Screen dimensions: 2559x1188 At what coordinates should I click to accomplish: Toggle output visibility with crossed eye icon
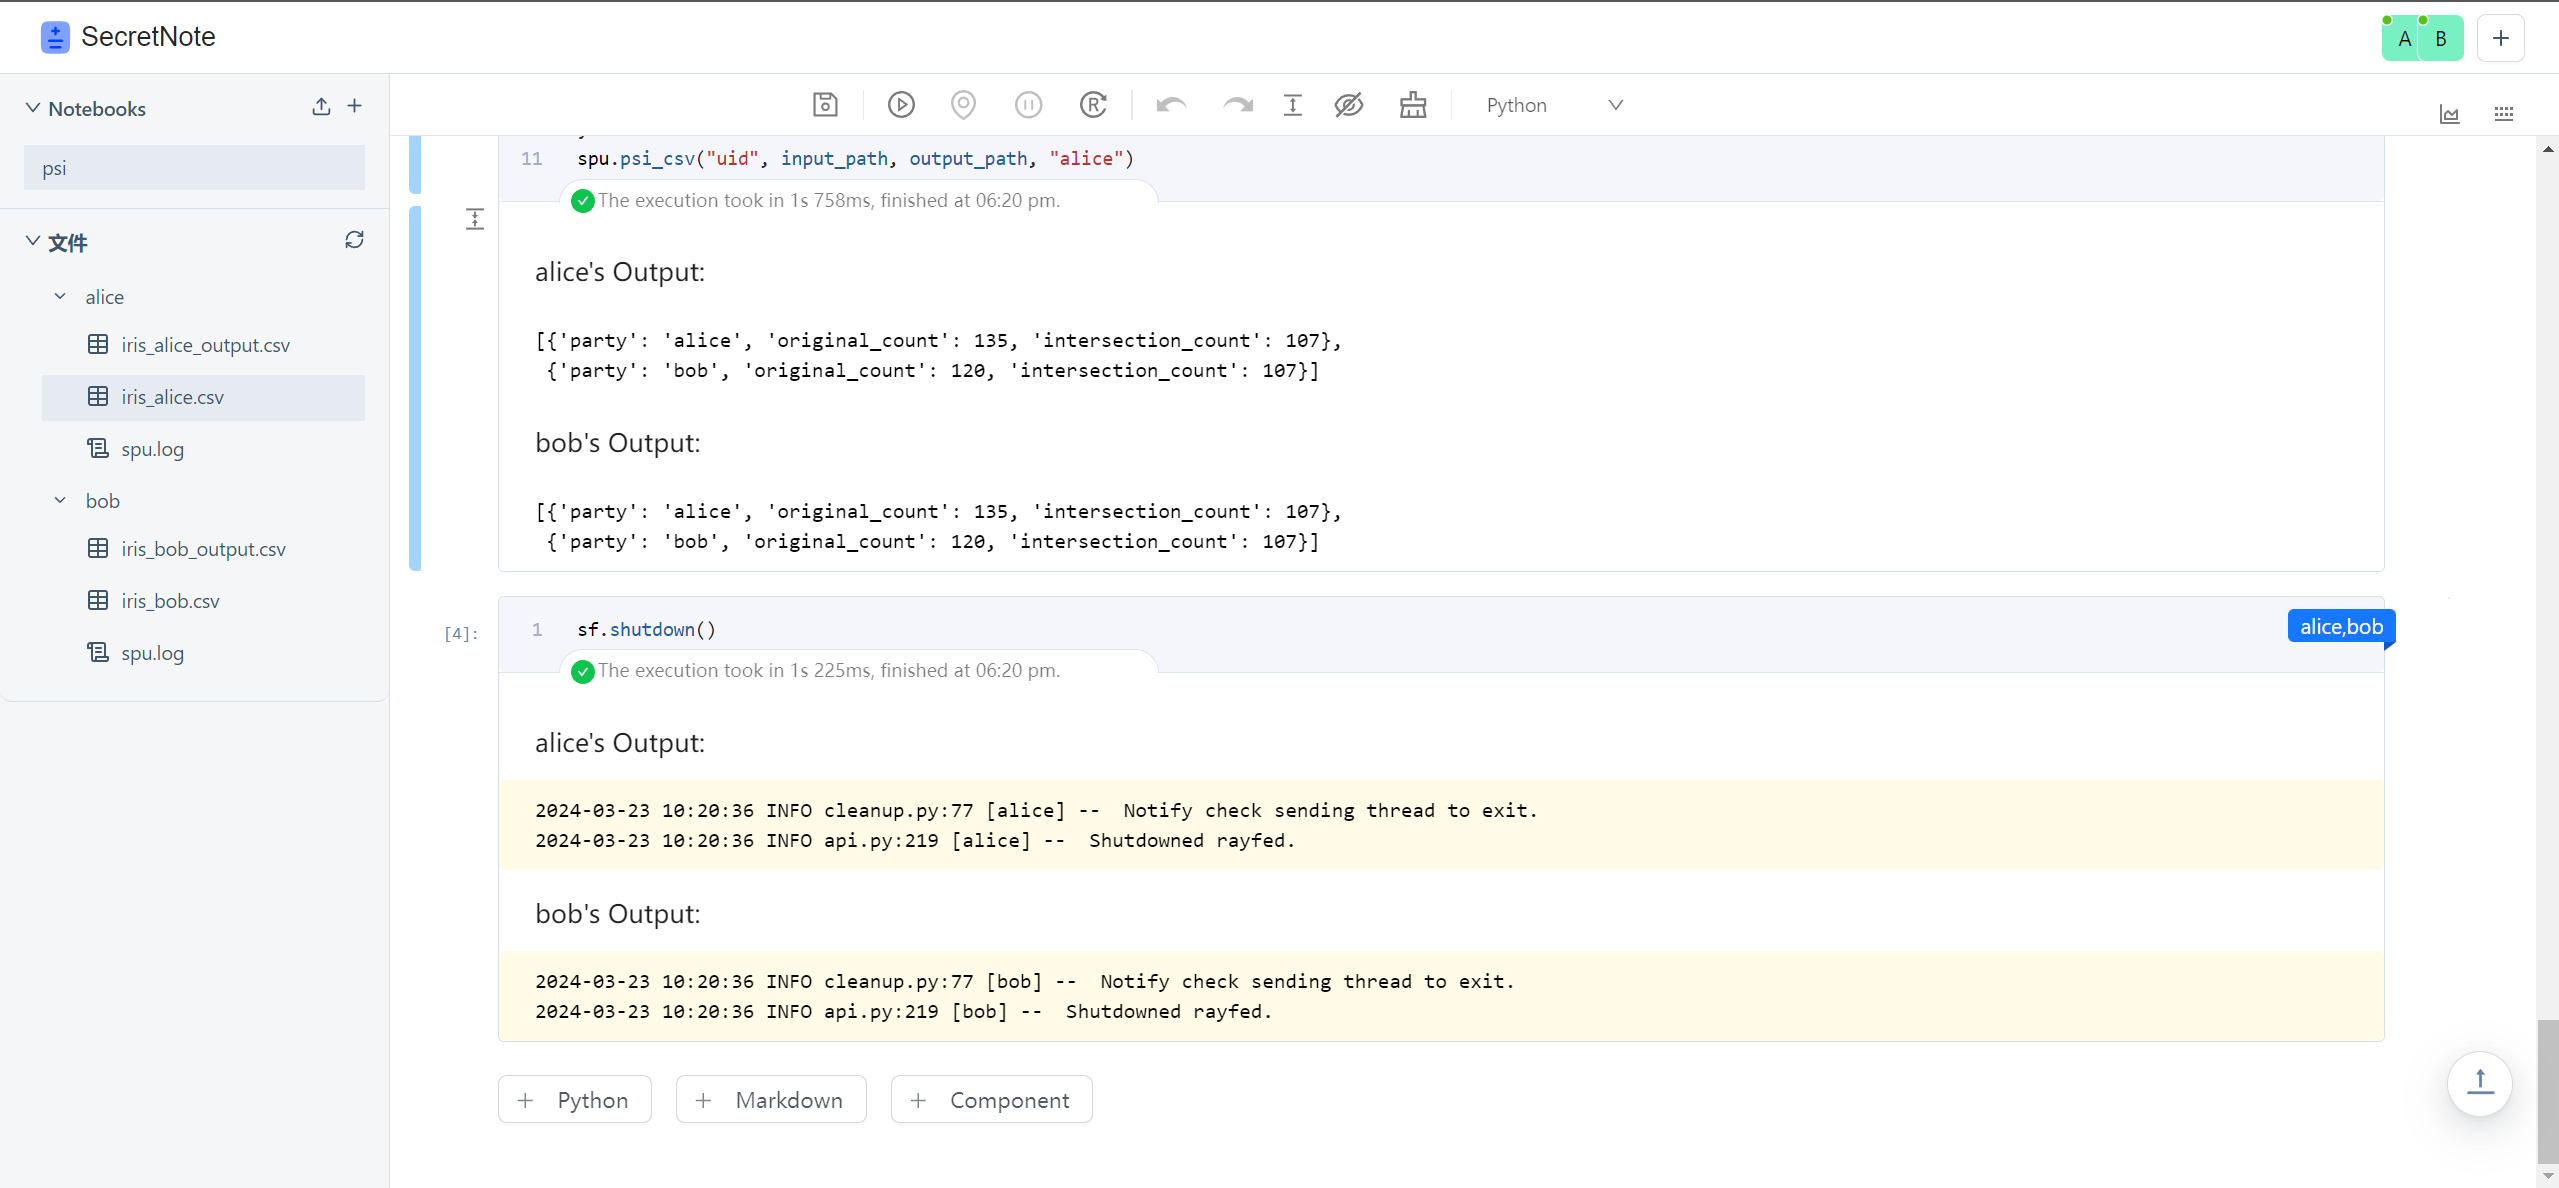coord(1348,105)
